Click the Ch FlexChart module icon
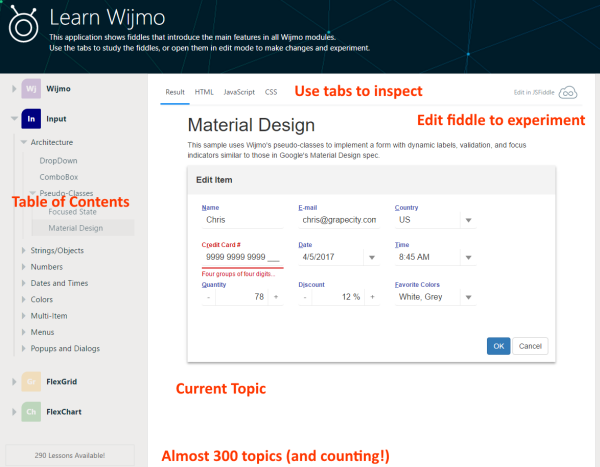This screenshot has width=600, height=467. point(31,412)
